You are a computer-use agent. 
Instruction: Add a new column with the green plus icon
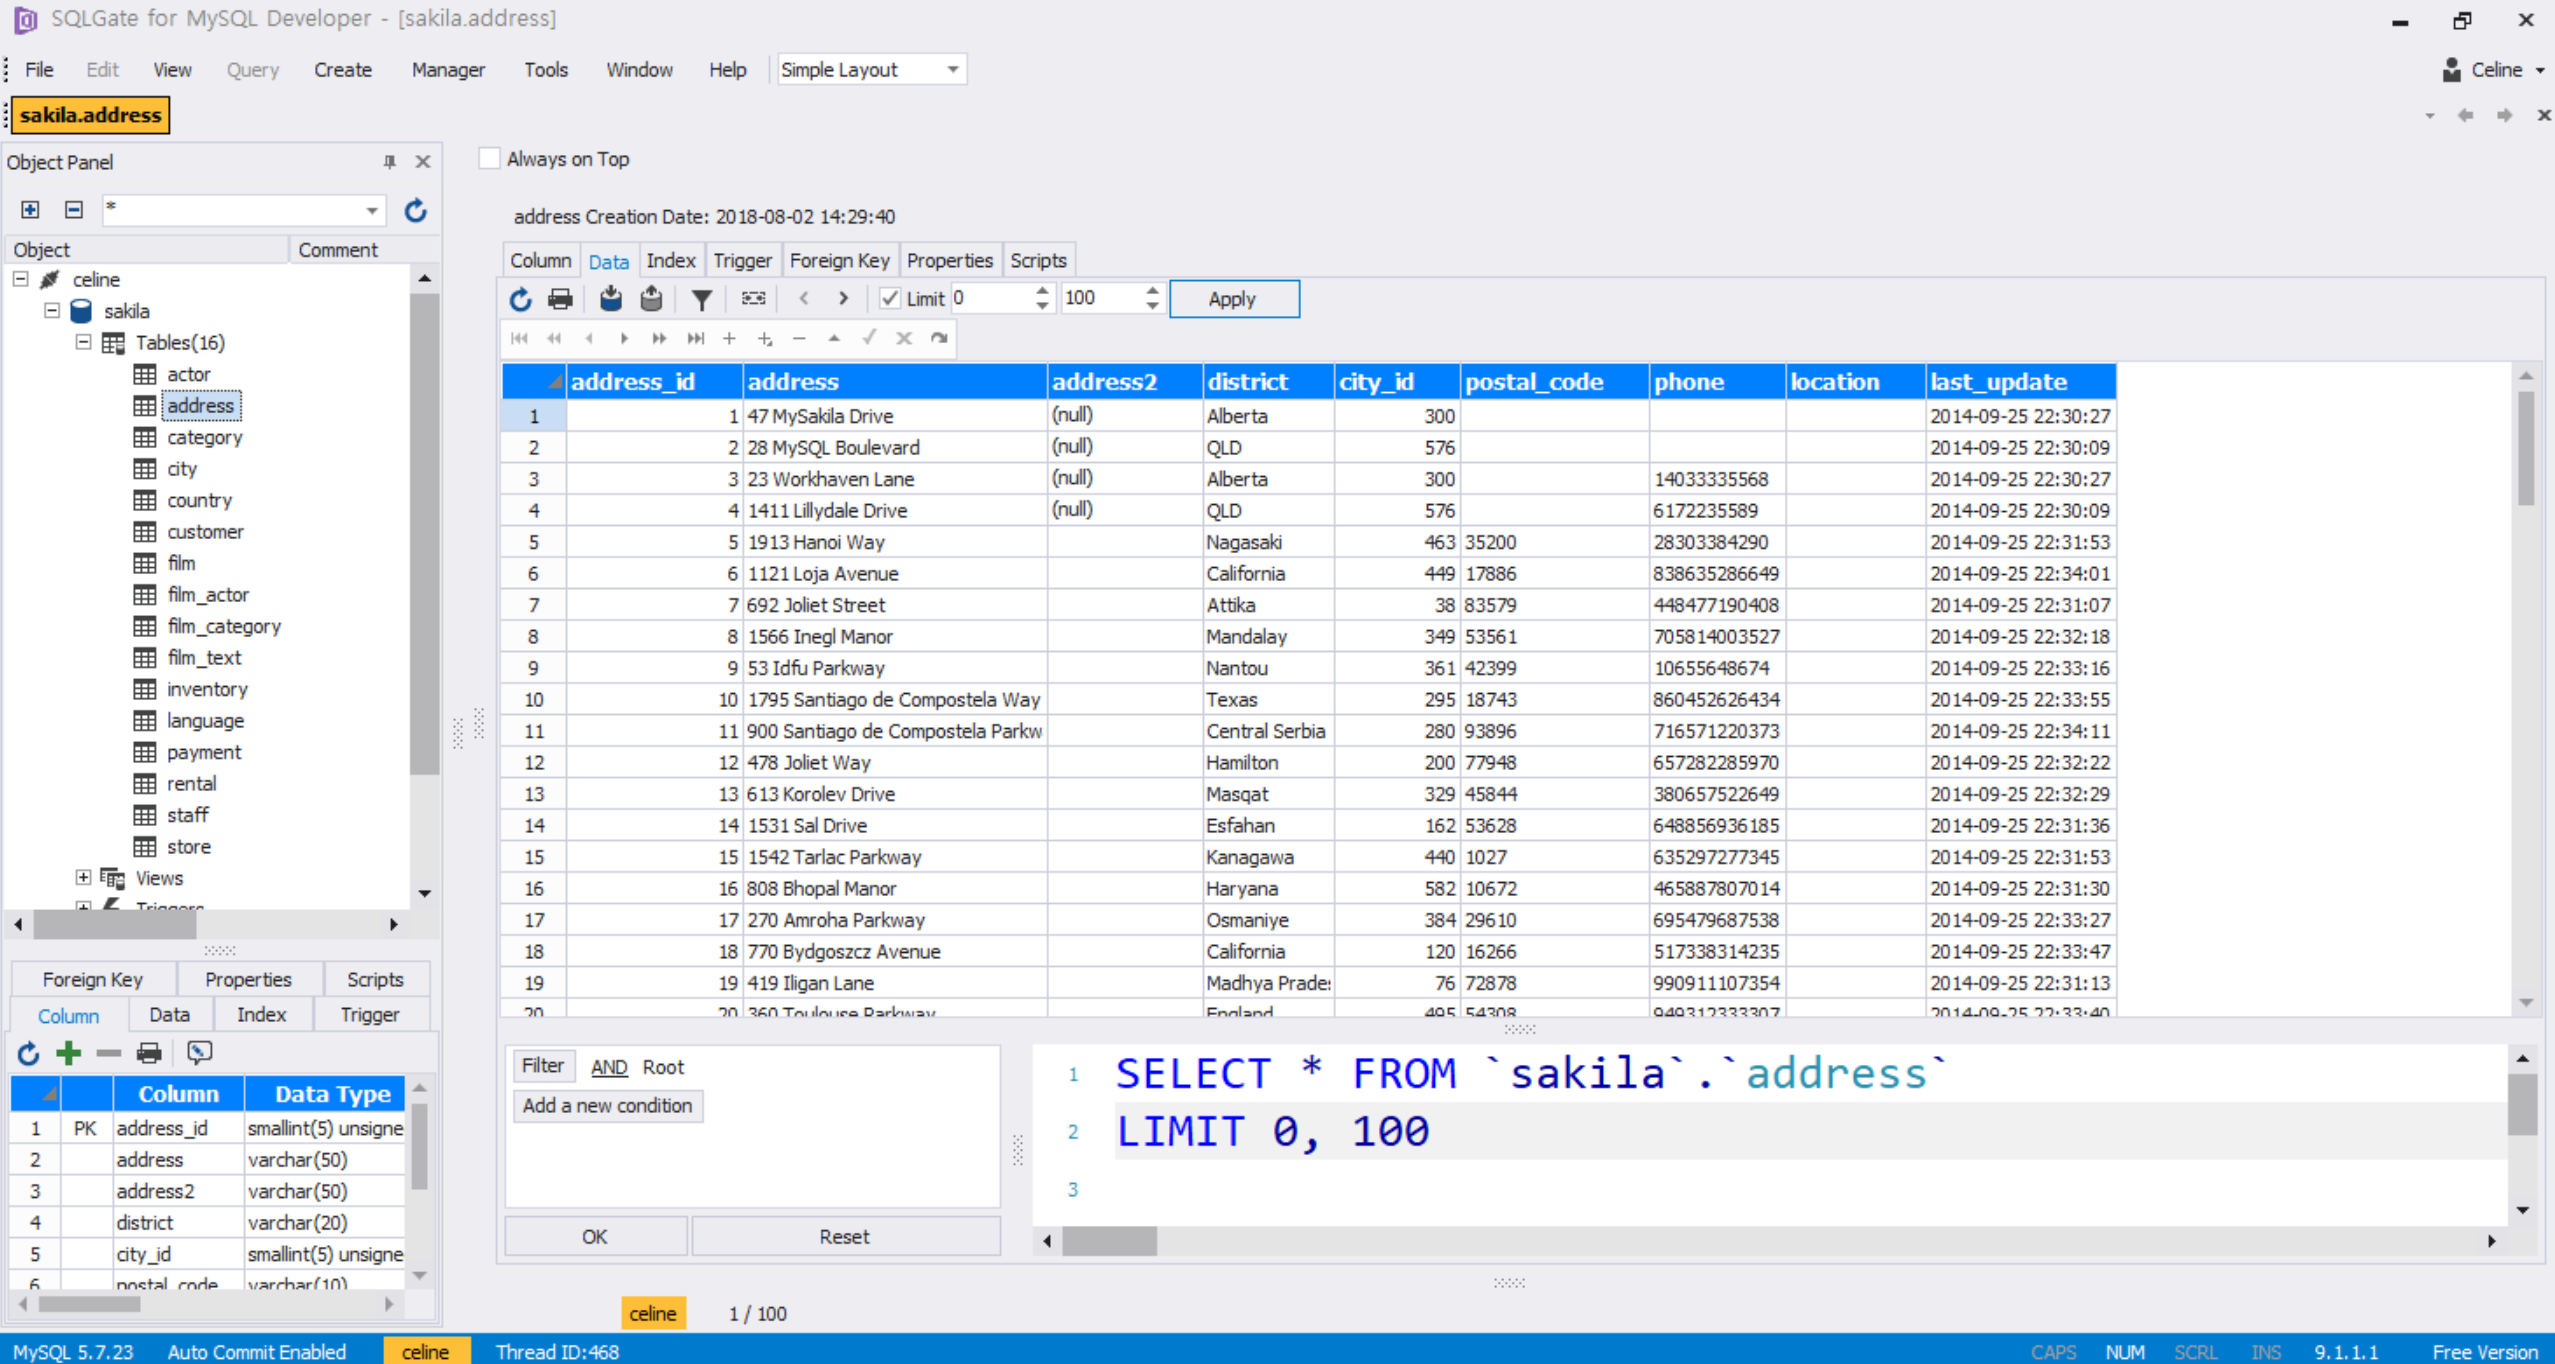coord(68,1053)
